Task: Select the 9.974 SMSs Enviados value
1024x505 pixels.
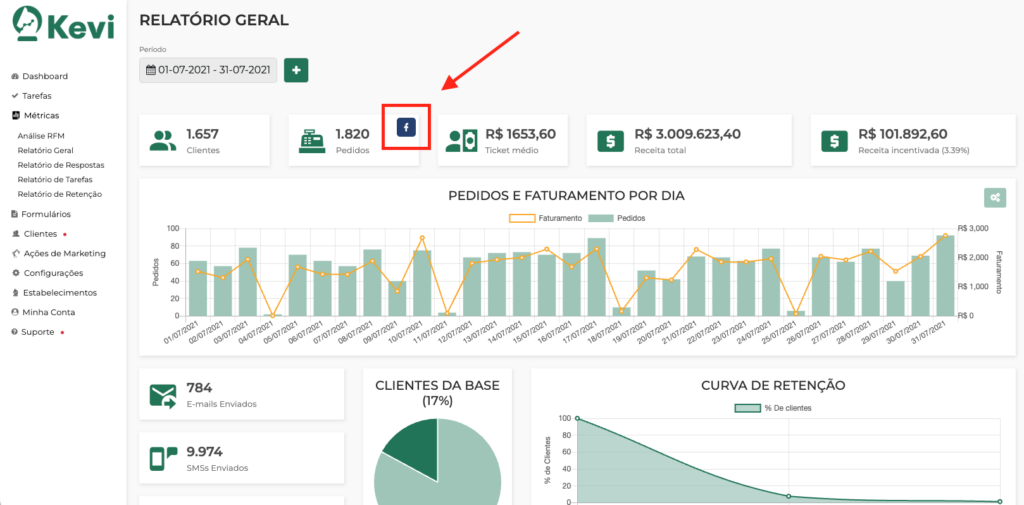Action: click(204, 451)
